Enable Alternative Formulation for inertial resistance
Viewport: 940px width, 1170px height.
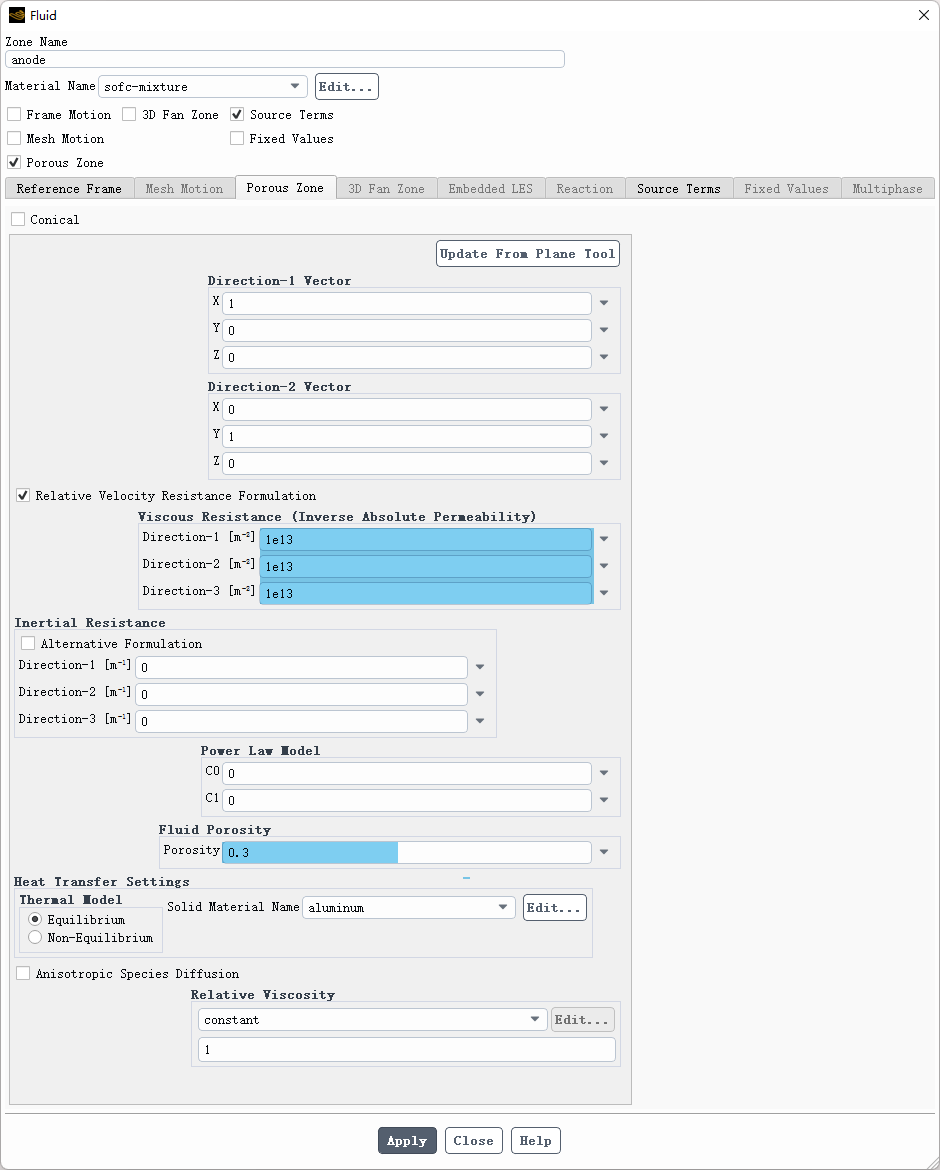pos(28,643)
